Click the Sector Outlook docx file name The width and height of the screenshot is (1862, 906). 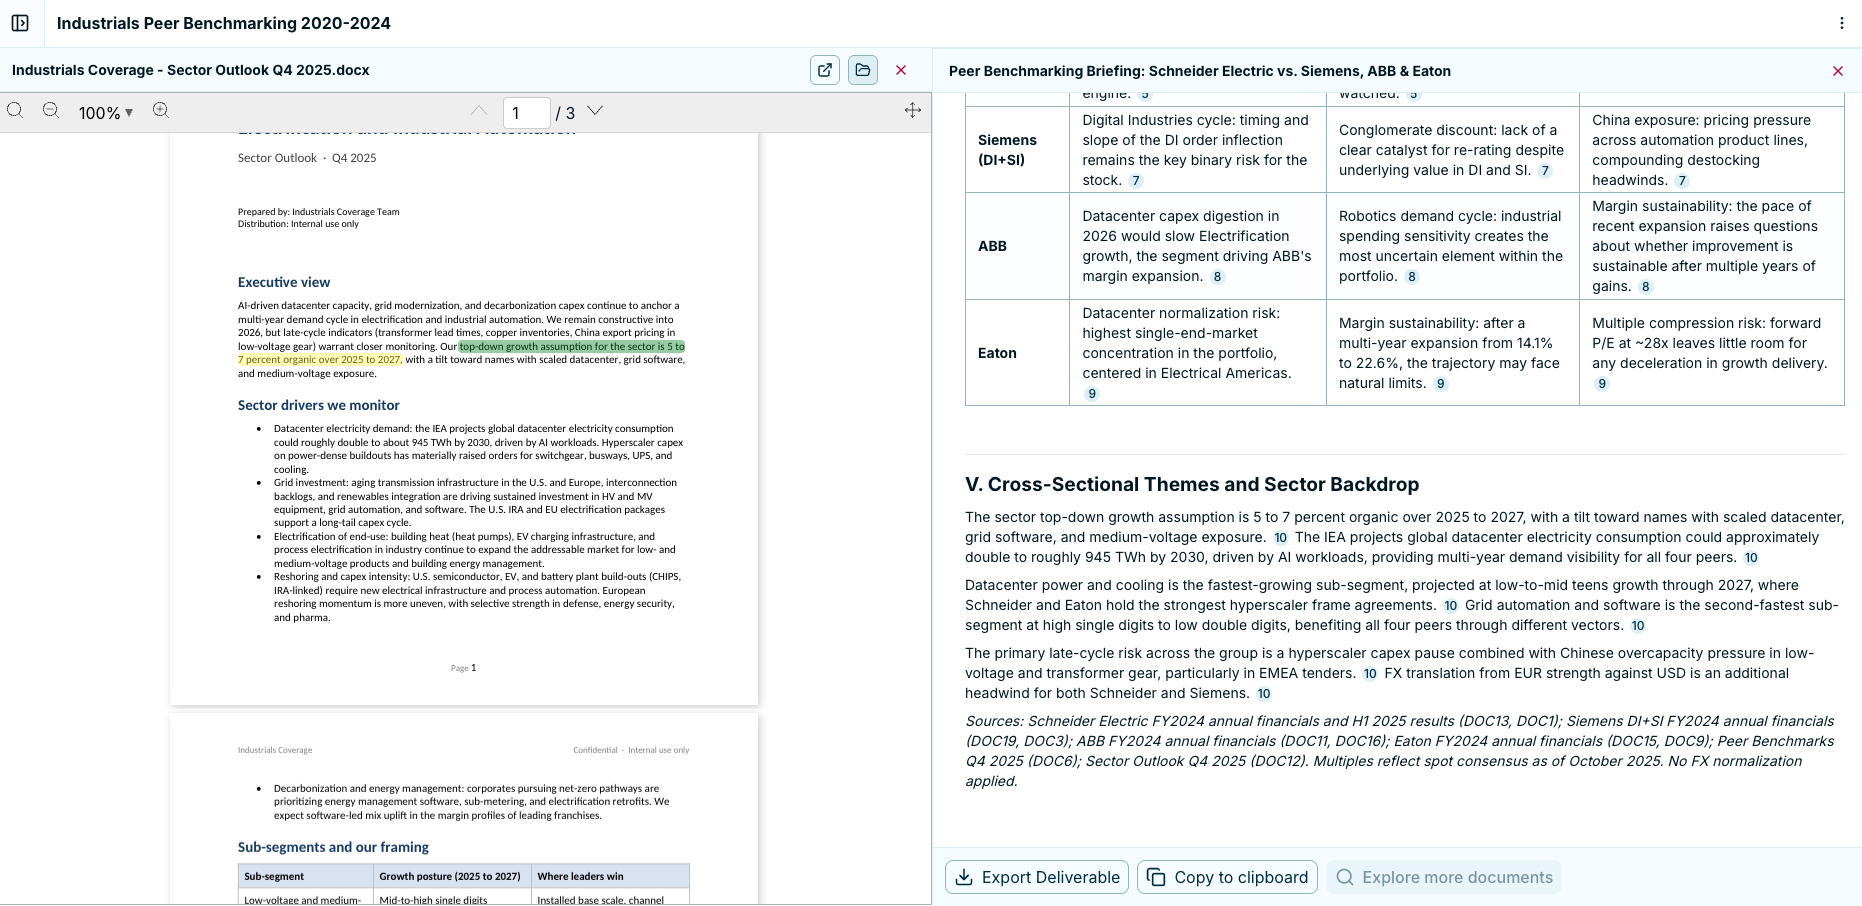[x=191, y=70]
